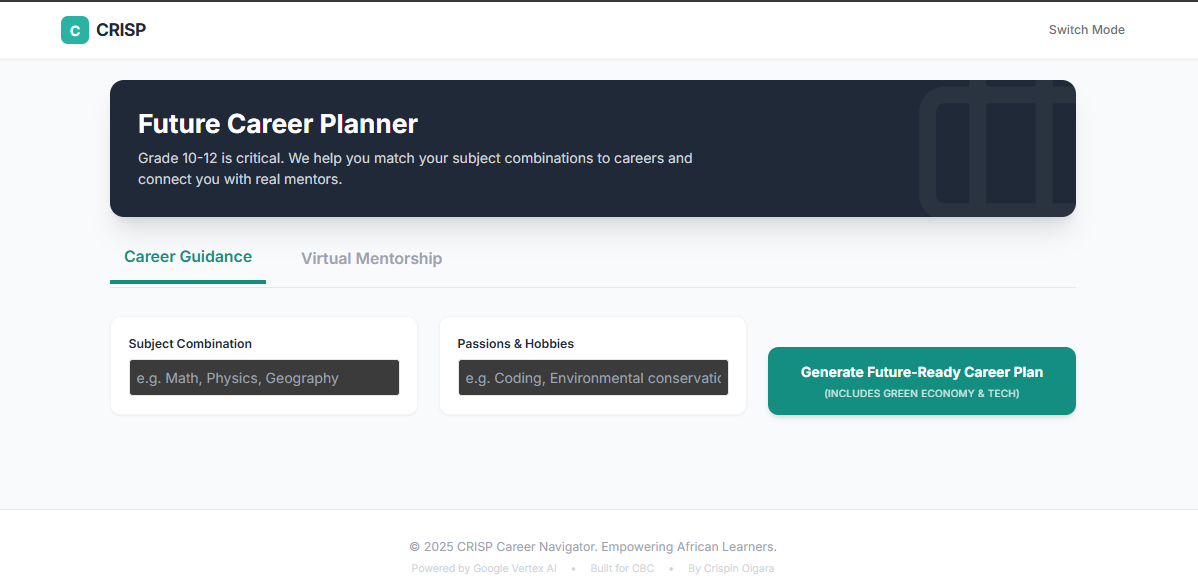Click By Crispin Oigara footer credit
1198x579 pixels.
pos(731,568)
